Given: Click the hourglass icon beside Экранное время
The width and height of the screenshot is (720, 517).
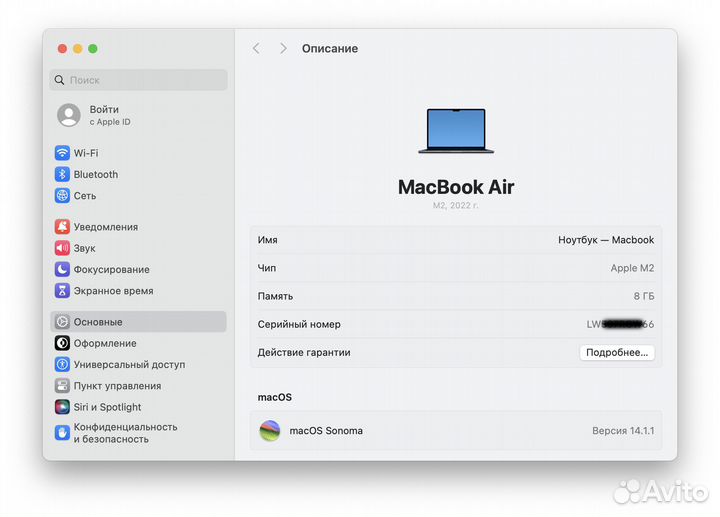Looking at the screenshot, I should click(x=62, y=291).
